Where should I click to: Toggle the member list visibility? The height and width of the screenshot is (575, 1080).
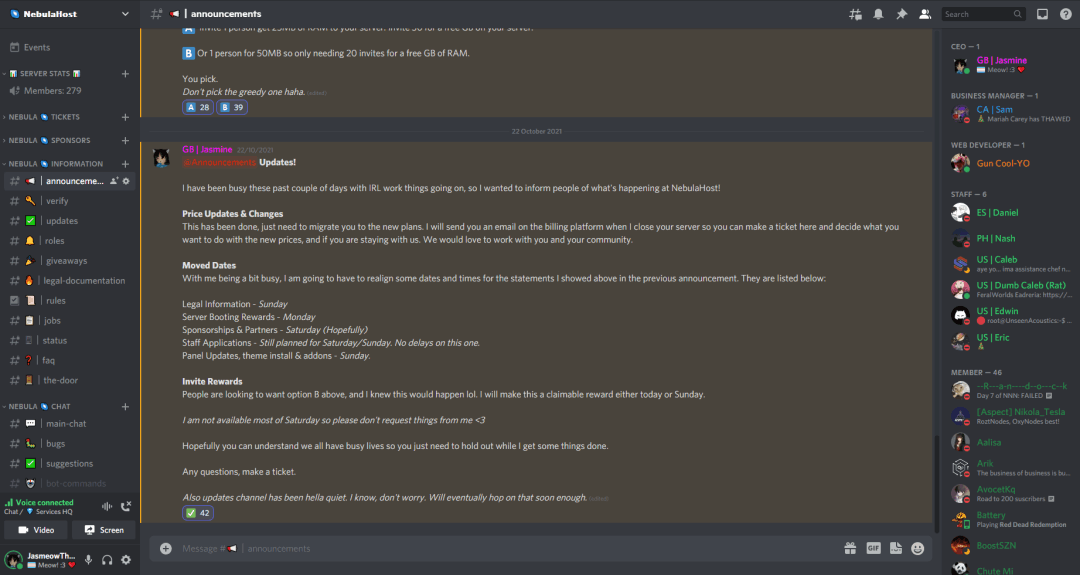[925, 14]
